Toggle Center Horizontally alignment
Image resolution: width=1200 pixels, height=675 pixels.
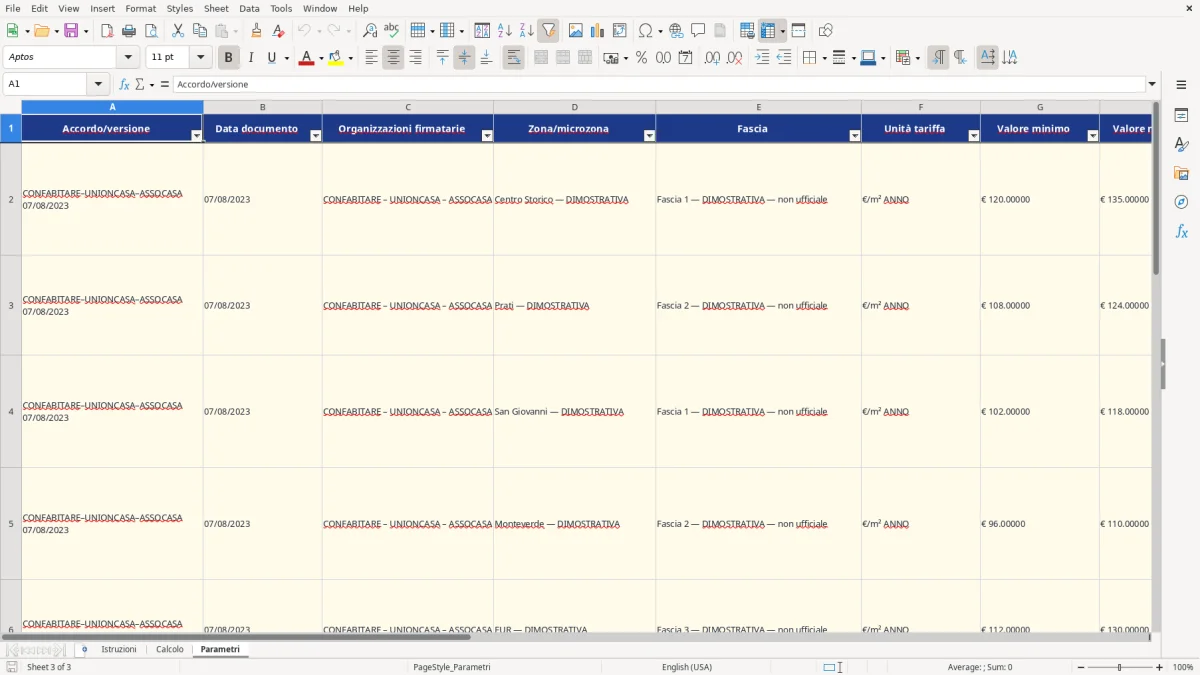pos(393,58)
